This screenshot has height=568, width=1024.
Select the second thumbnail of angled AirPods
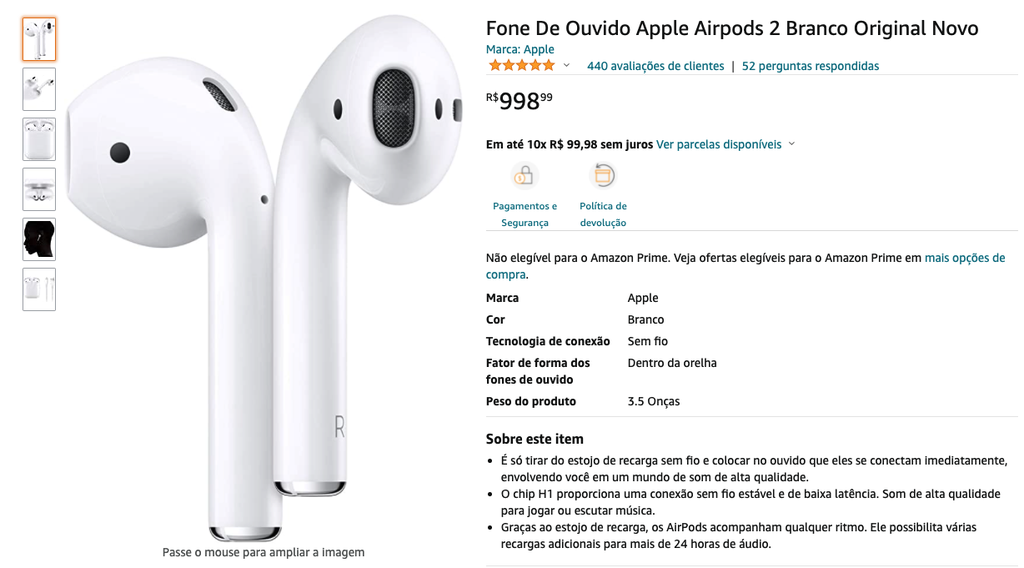(39, 89)
